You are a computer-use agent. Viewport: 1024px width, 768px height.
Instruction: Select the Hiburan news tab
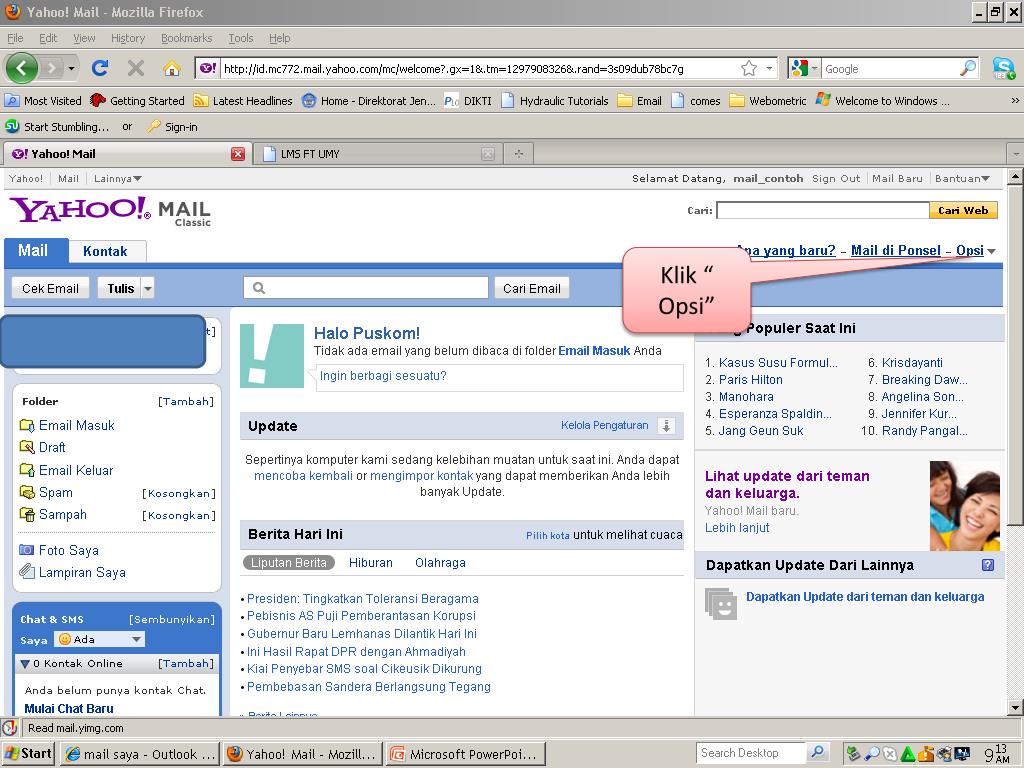pos(371,563)
